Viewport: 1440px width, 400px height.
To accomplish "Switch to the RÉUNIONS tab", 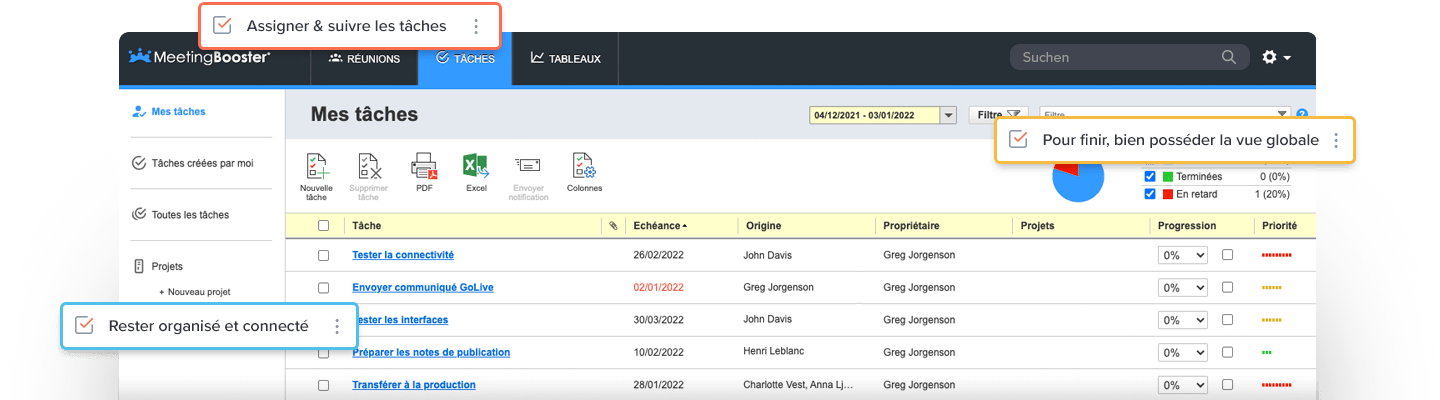I will pos(364,59).
